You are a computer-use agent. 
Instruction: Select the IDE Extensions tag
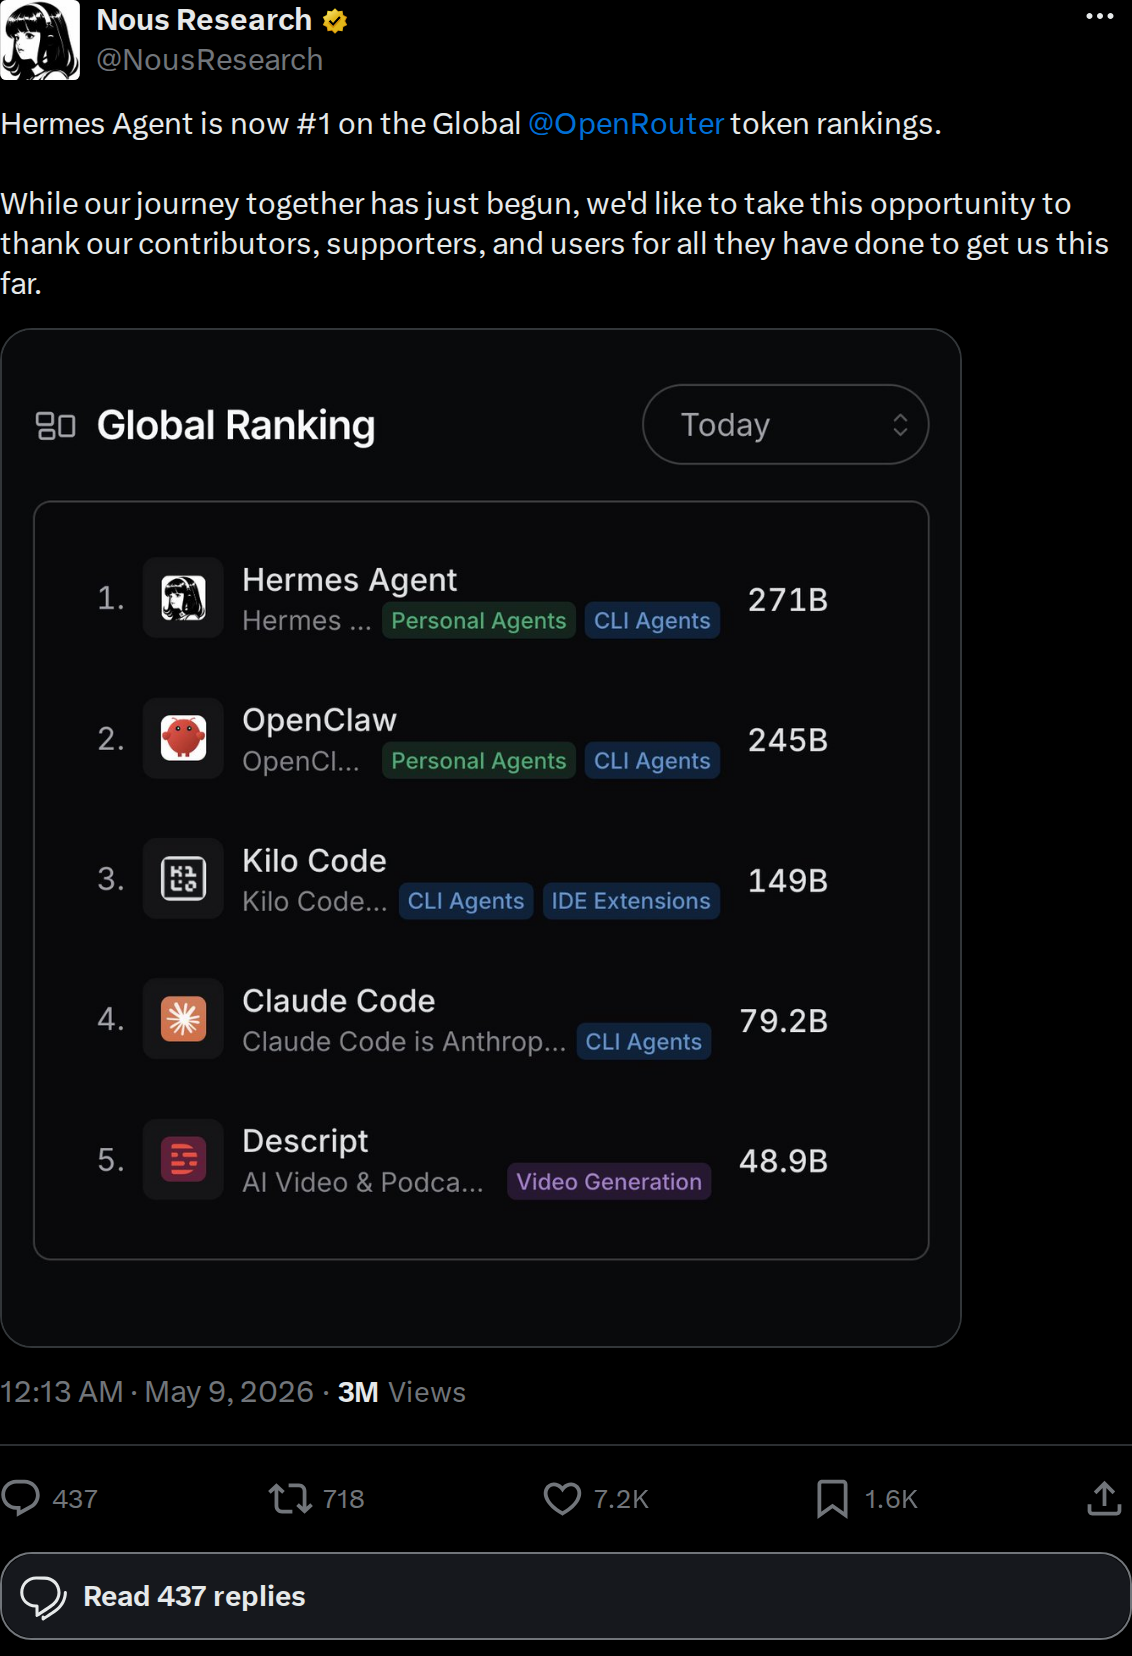(x=631, y=901)
